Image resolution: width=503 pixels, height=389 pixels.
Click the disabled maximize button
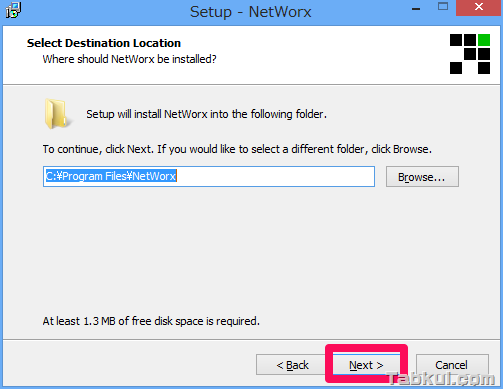[x=443, y=7]
